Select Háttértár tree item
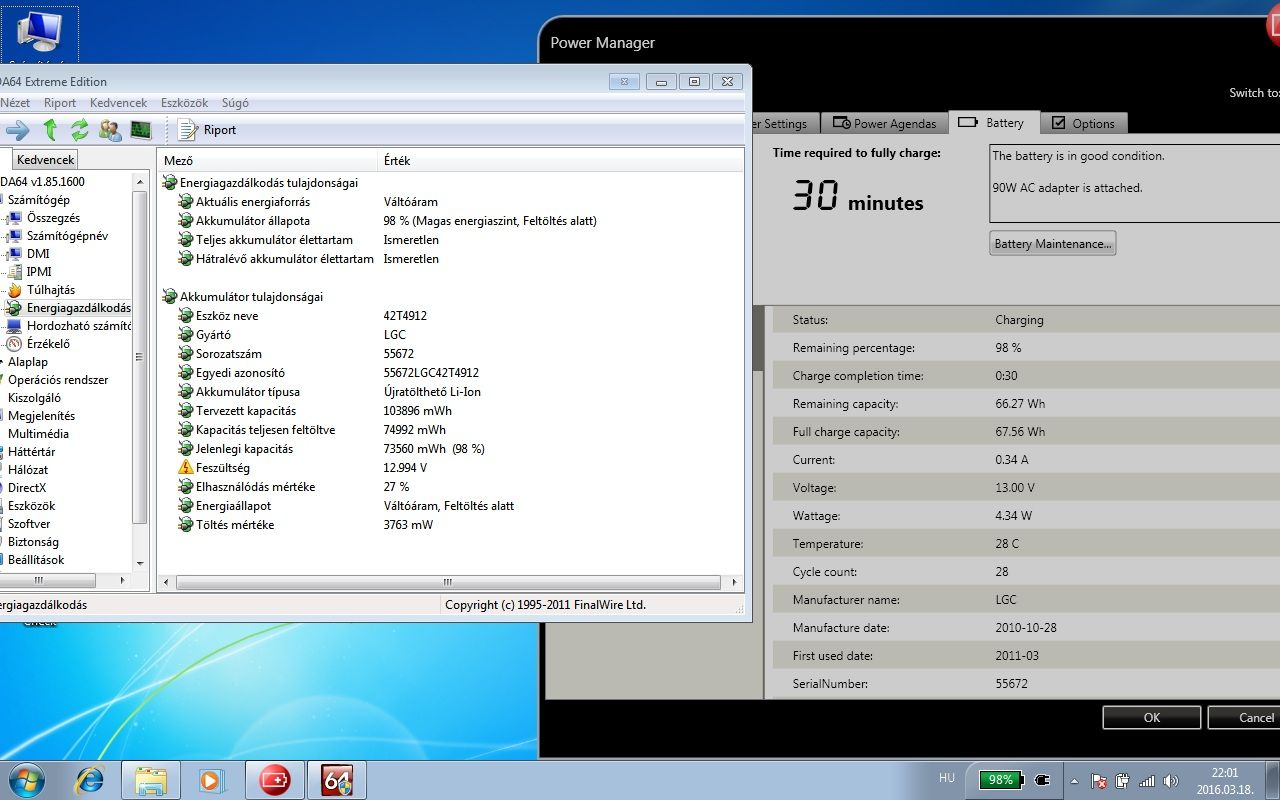Viewport: 1280px width, 800px height. click(32, 452)
